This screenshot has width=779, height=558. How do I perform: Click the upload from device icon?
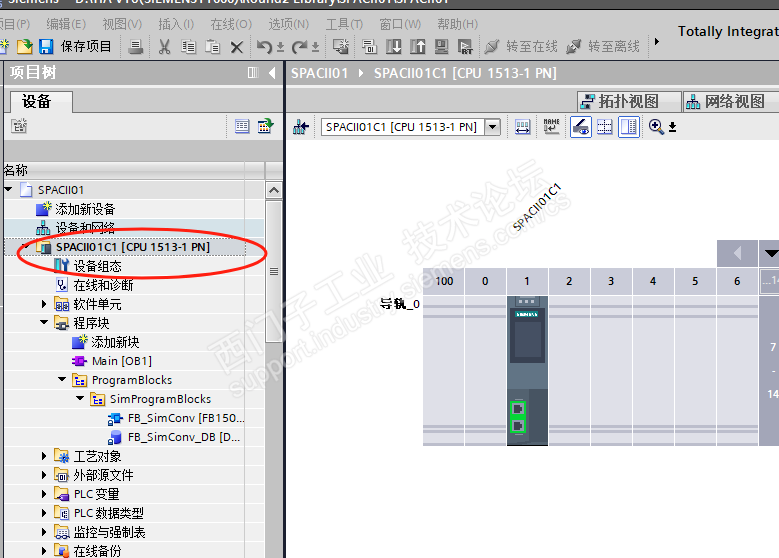coord(417,47)
